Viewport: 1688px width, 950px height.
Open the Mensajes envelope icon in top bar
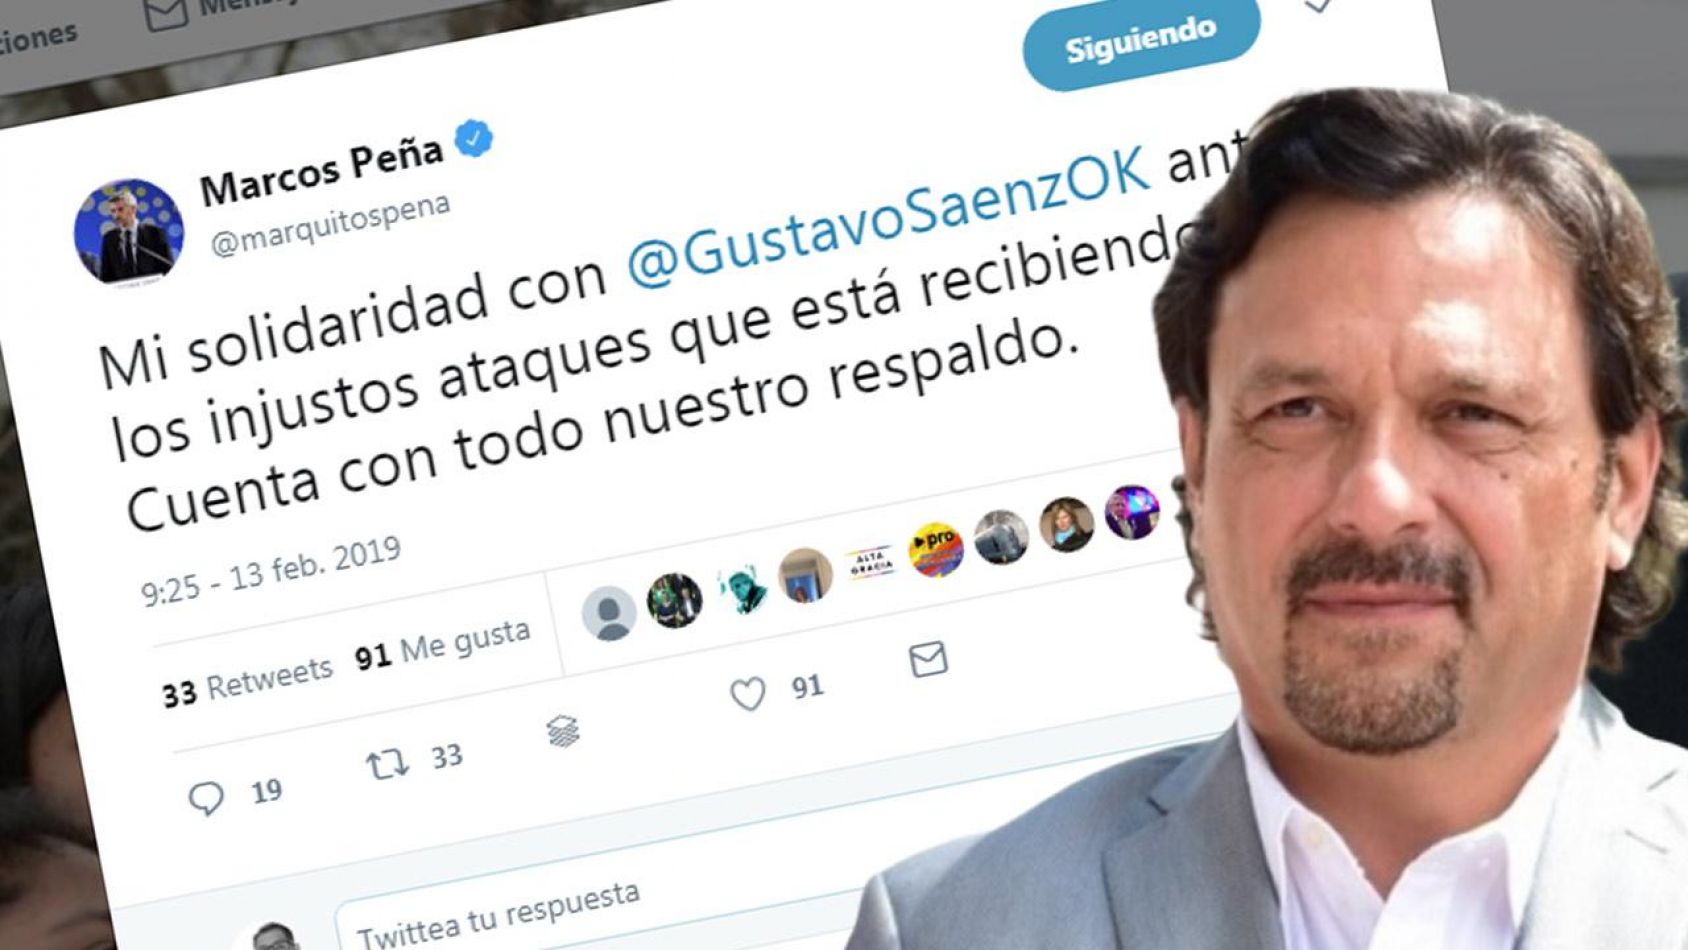pos(165,13)
